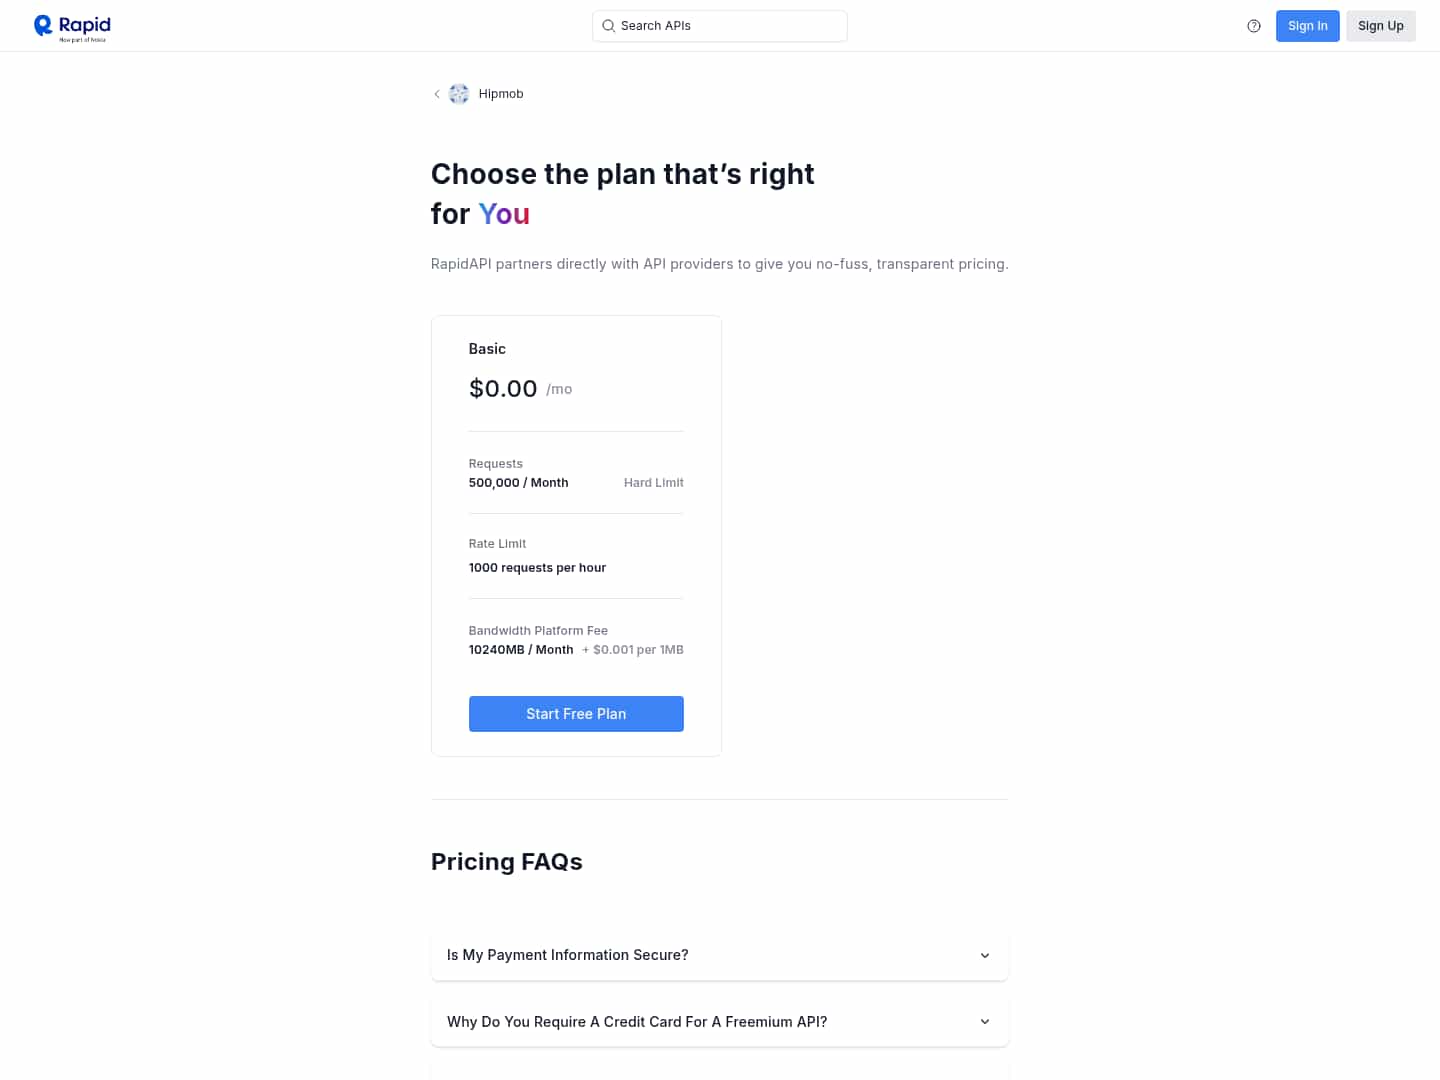1440x1080 pixels.
Task: Focus the Search APIs input field
Action: pyautogui.click(x=730, y=26)
